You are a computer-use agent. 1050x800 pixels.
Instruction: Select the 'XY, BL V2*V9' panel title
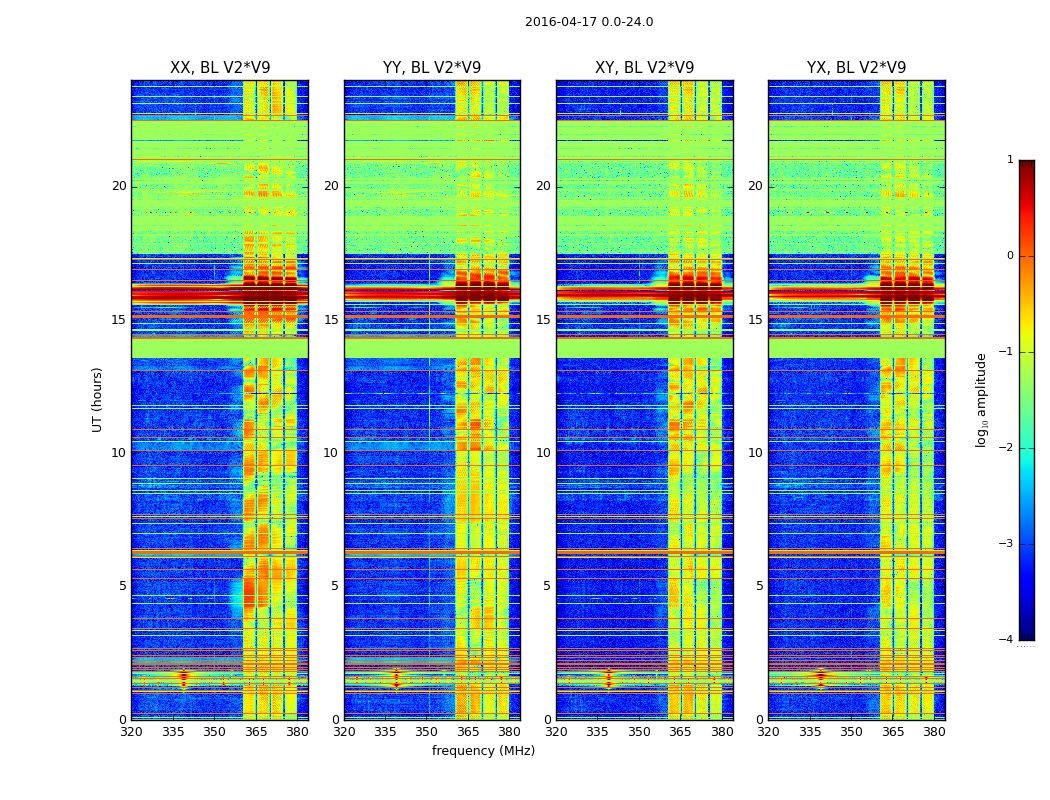(x=644, y=68)
